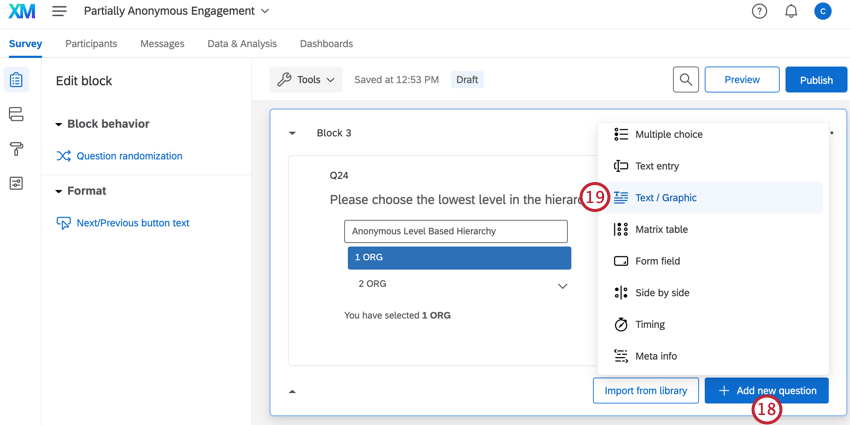850x425 pixels.
Task: Open the Builder clipboard sidebar icon
Action: (16, 80)
